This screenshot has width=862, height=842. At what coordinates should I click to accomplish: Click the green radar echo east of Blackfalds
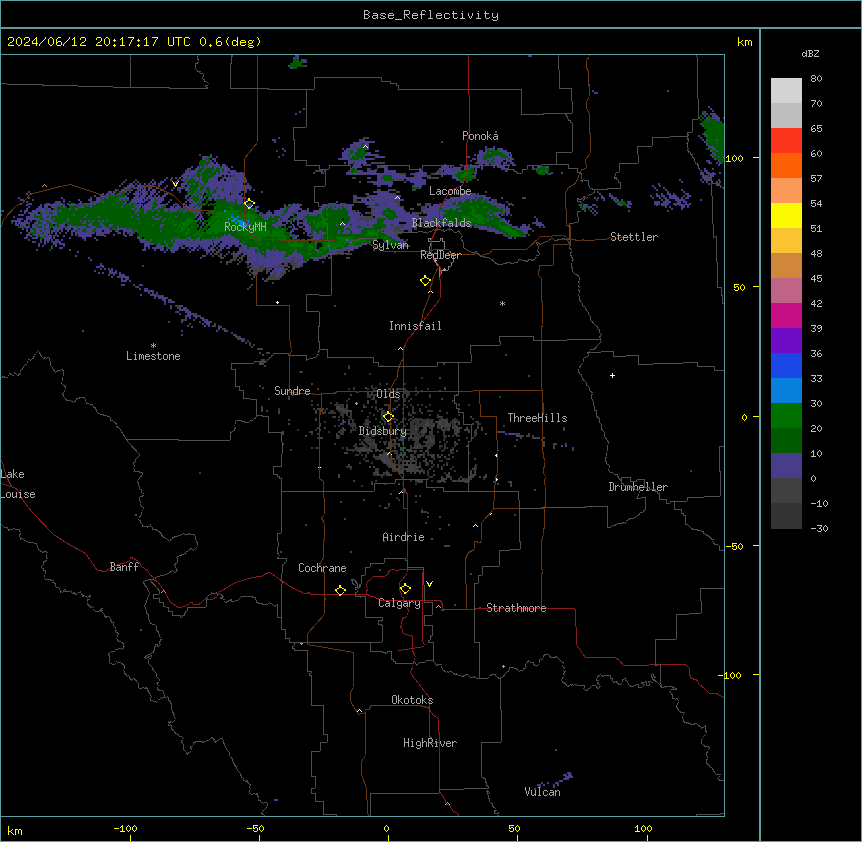484,216
